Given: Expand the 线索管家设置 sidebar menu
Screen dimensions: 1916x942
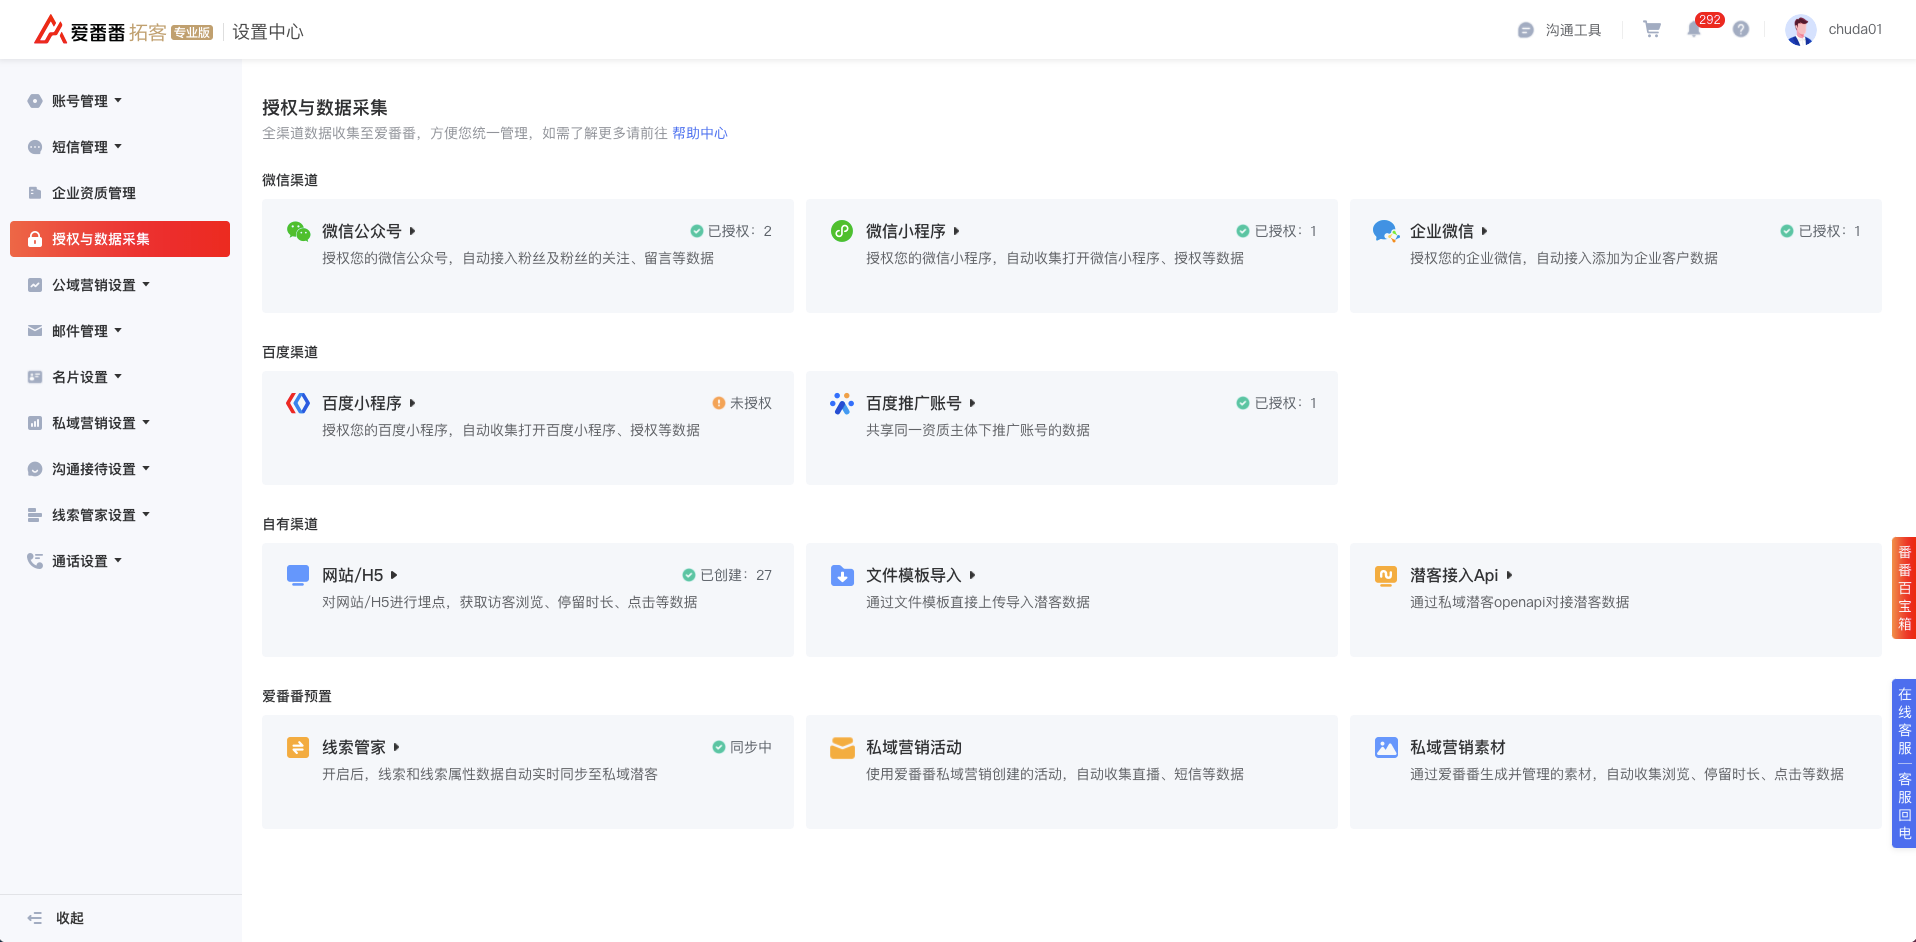Looking at the screenshot, I should [x=120, y=515].
